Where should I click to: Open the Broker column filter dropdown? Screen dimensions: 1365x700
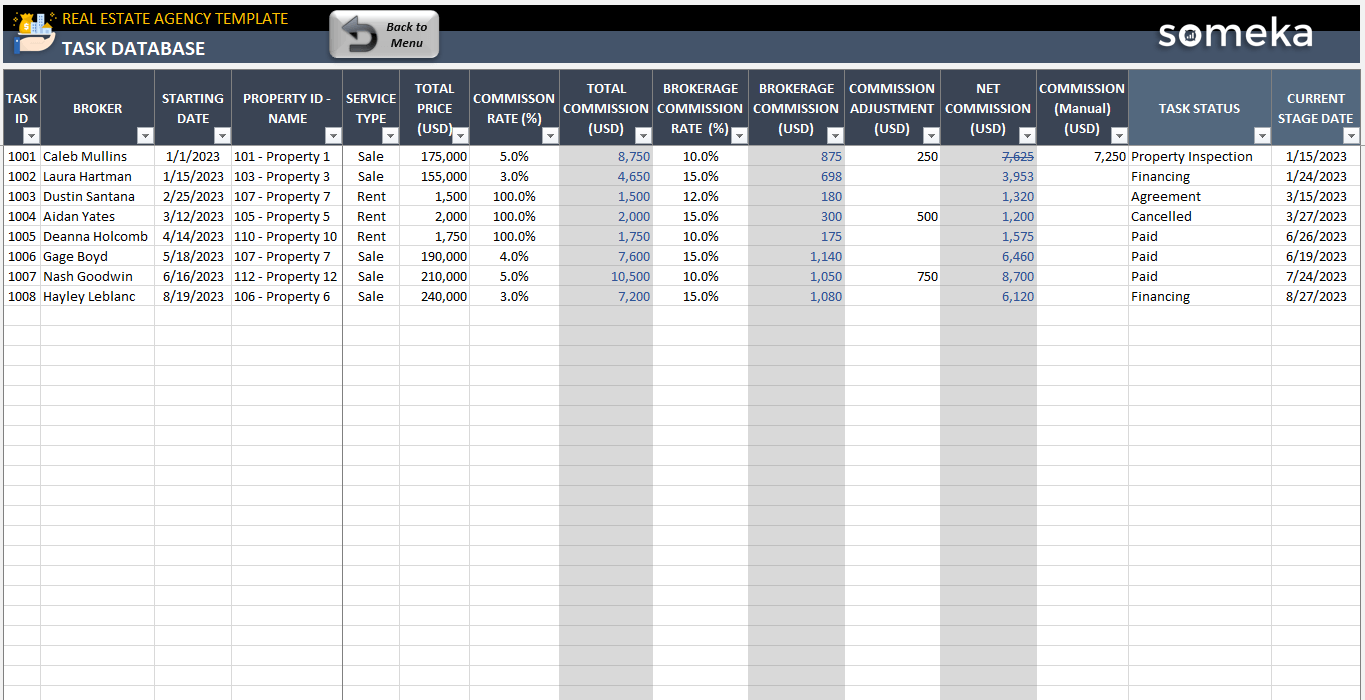click(x=145, y=136)
